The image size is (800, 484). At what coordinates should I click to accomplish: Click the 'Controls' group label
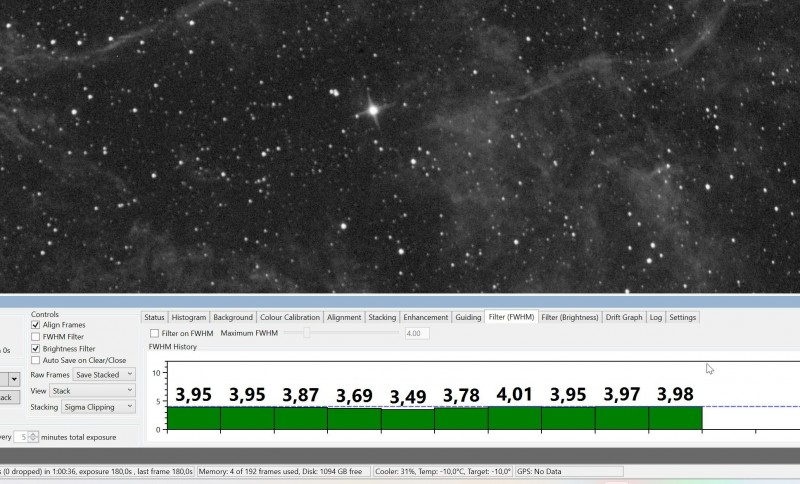point(44,314)
